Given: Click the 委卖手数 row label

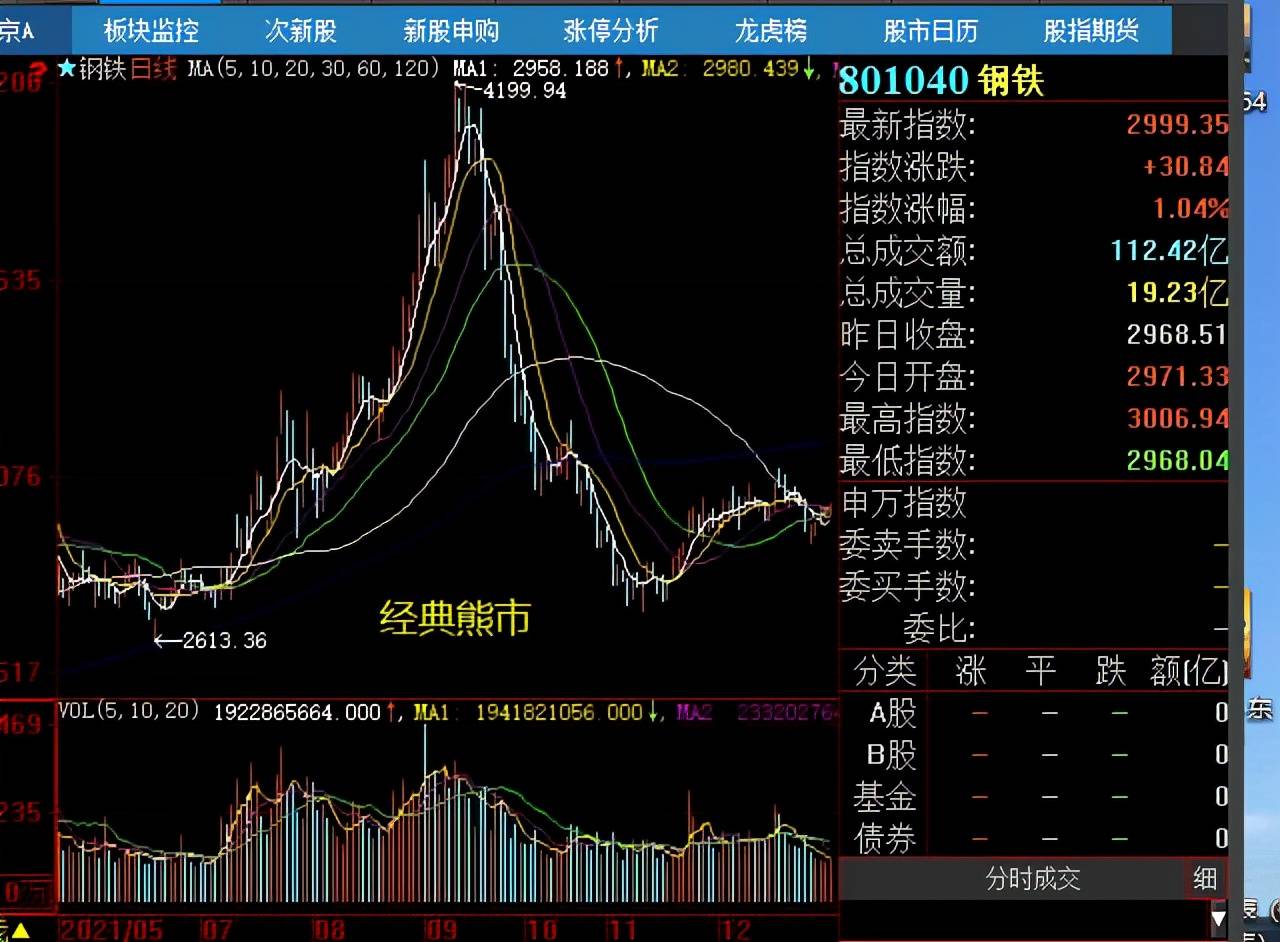Looking at the screenshot, I should (908, 545).
